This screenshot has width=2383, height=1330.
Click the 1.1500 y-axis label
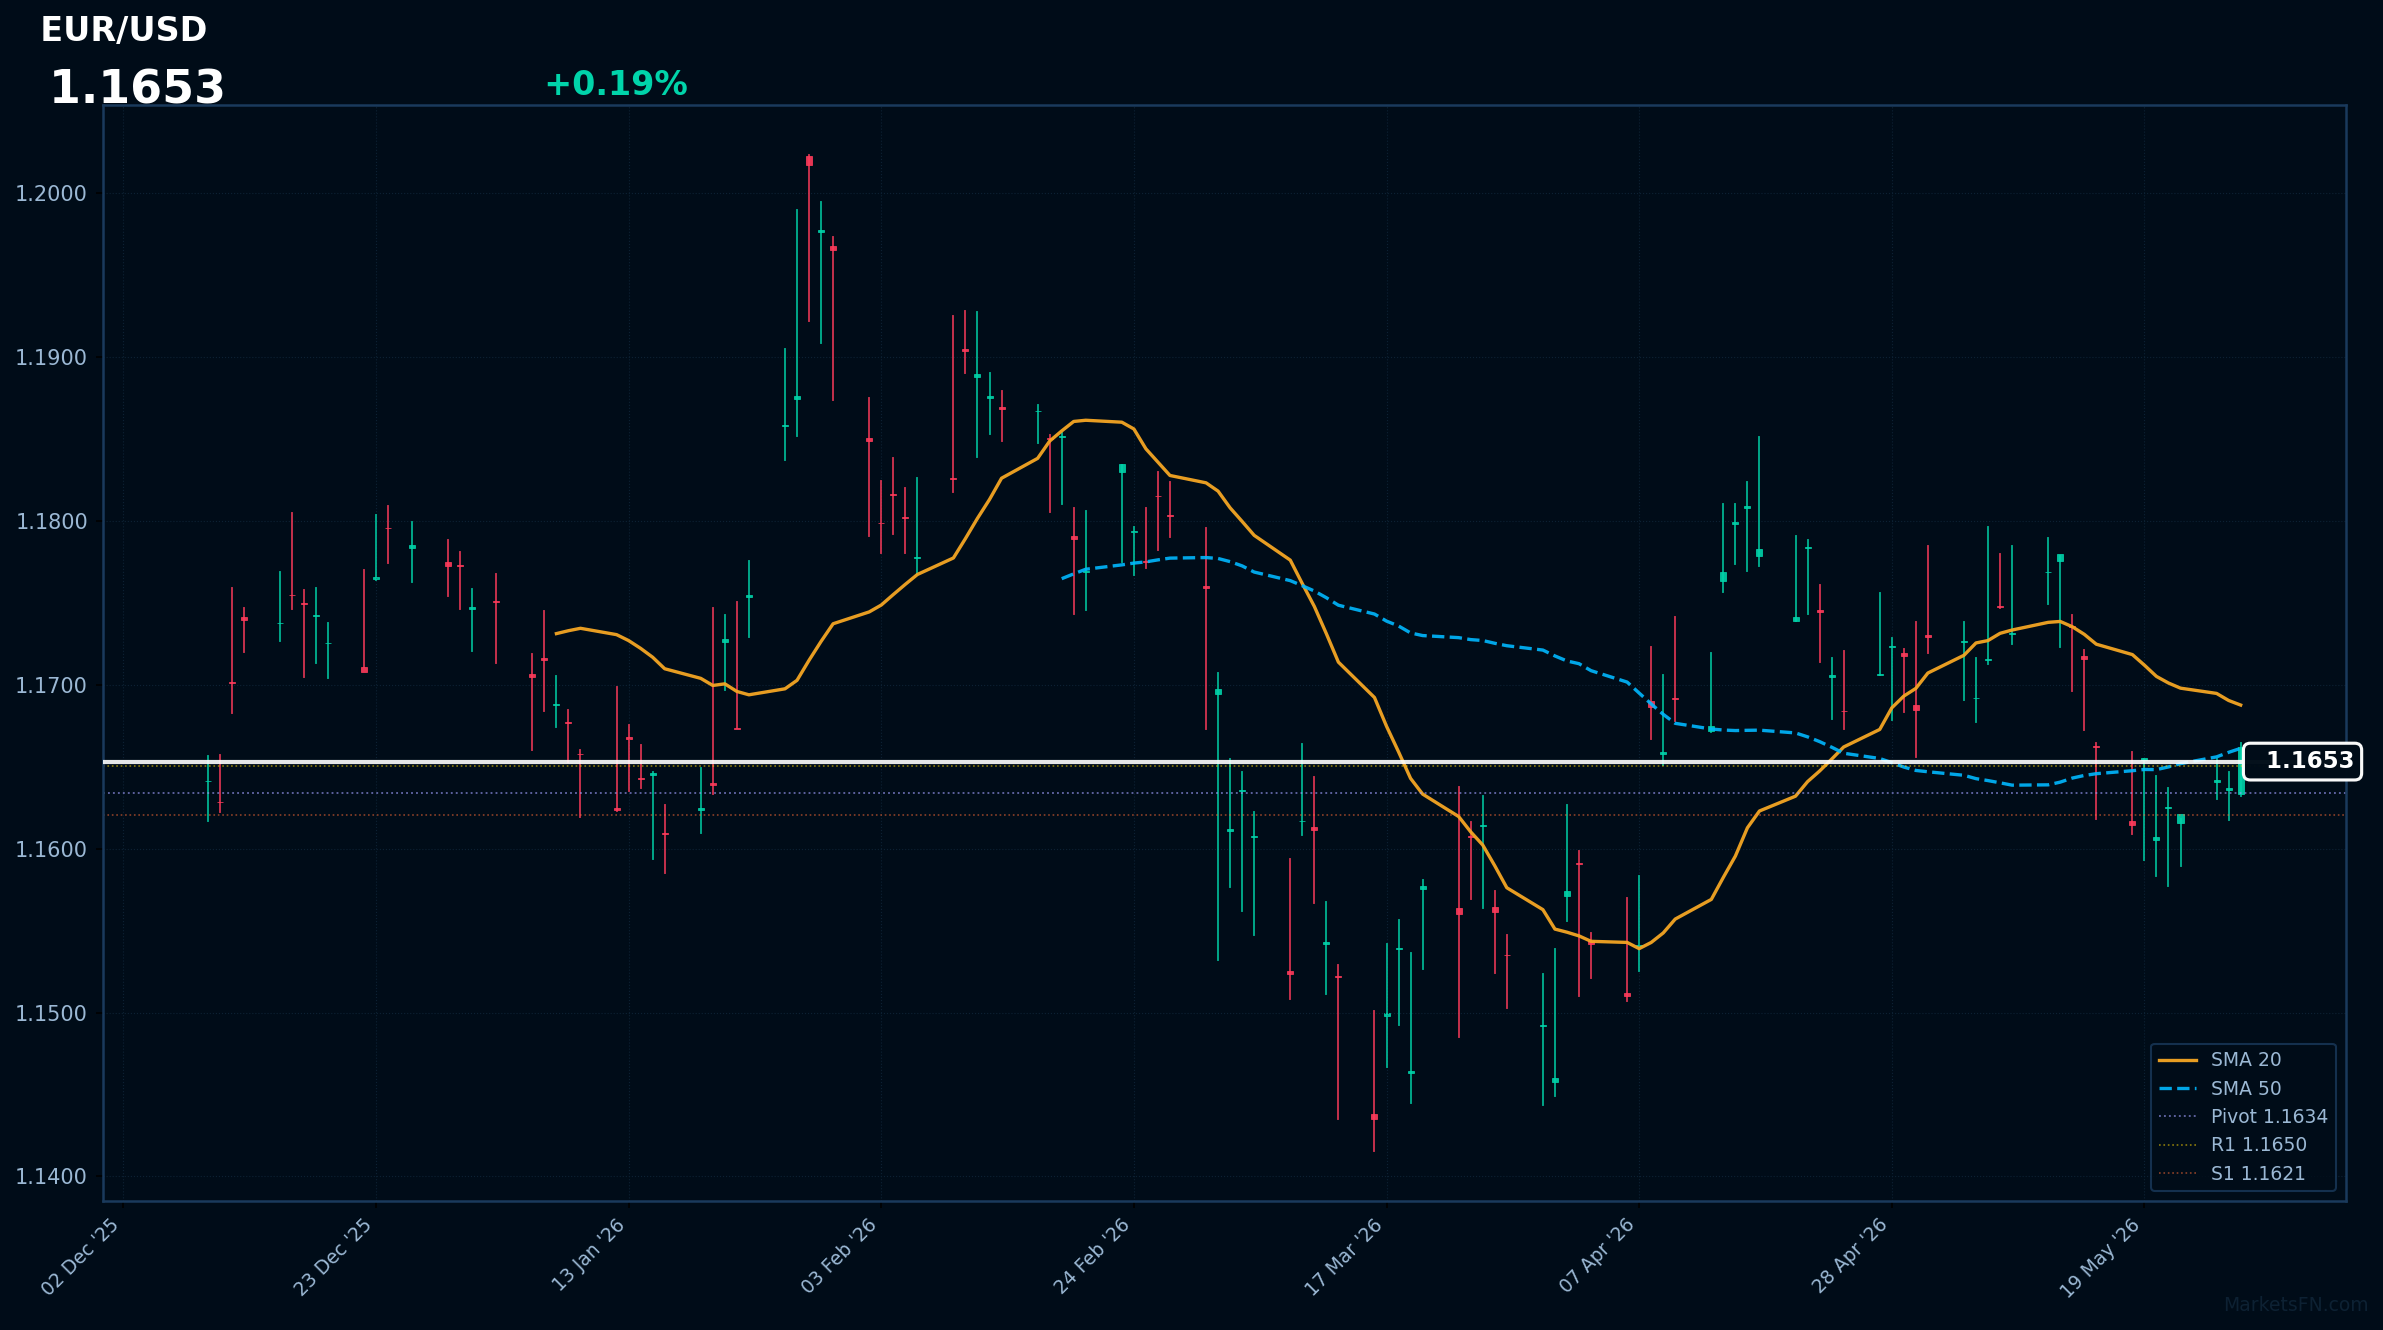[51, 1014]
